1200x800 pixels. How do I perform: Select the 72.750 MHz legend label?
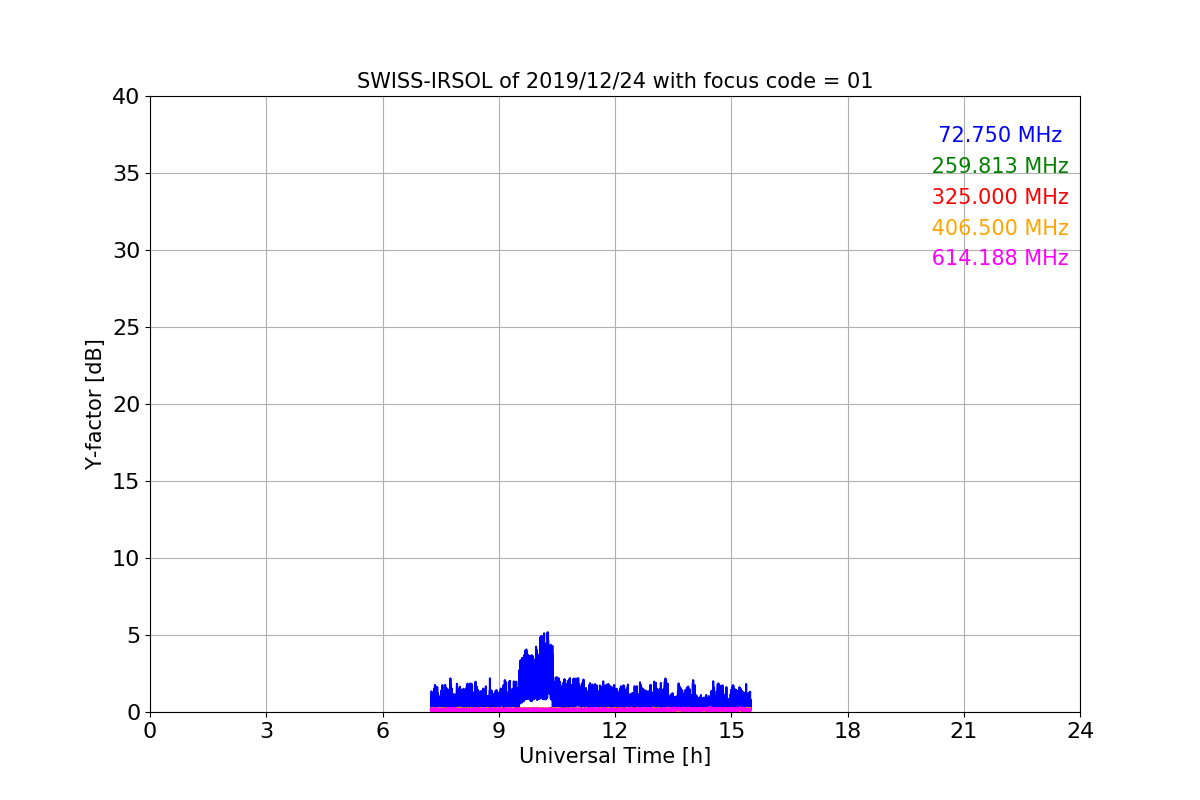click(1000, 135)
